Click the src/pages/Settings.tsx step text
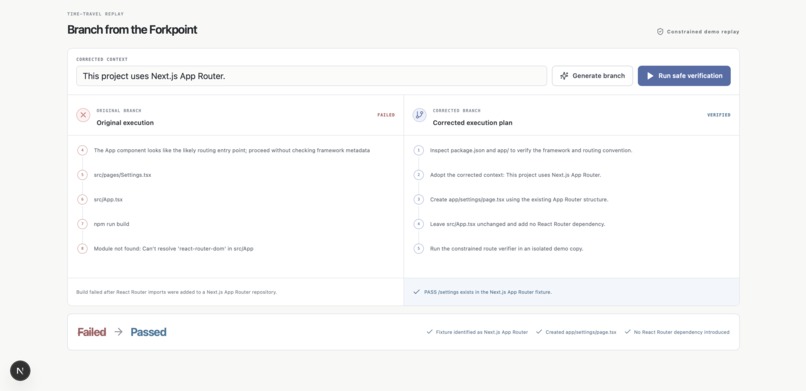Screen dimensions: 806x391 [122, 175]
